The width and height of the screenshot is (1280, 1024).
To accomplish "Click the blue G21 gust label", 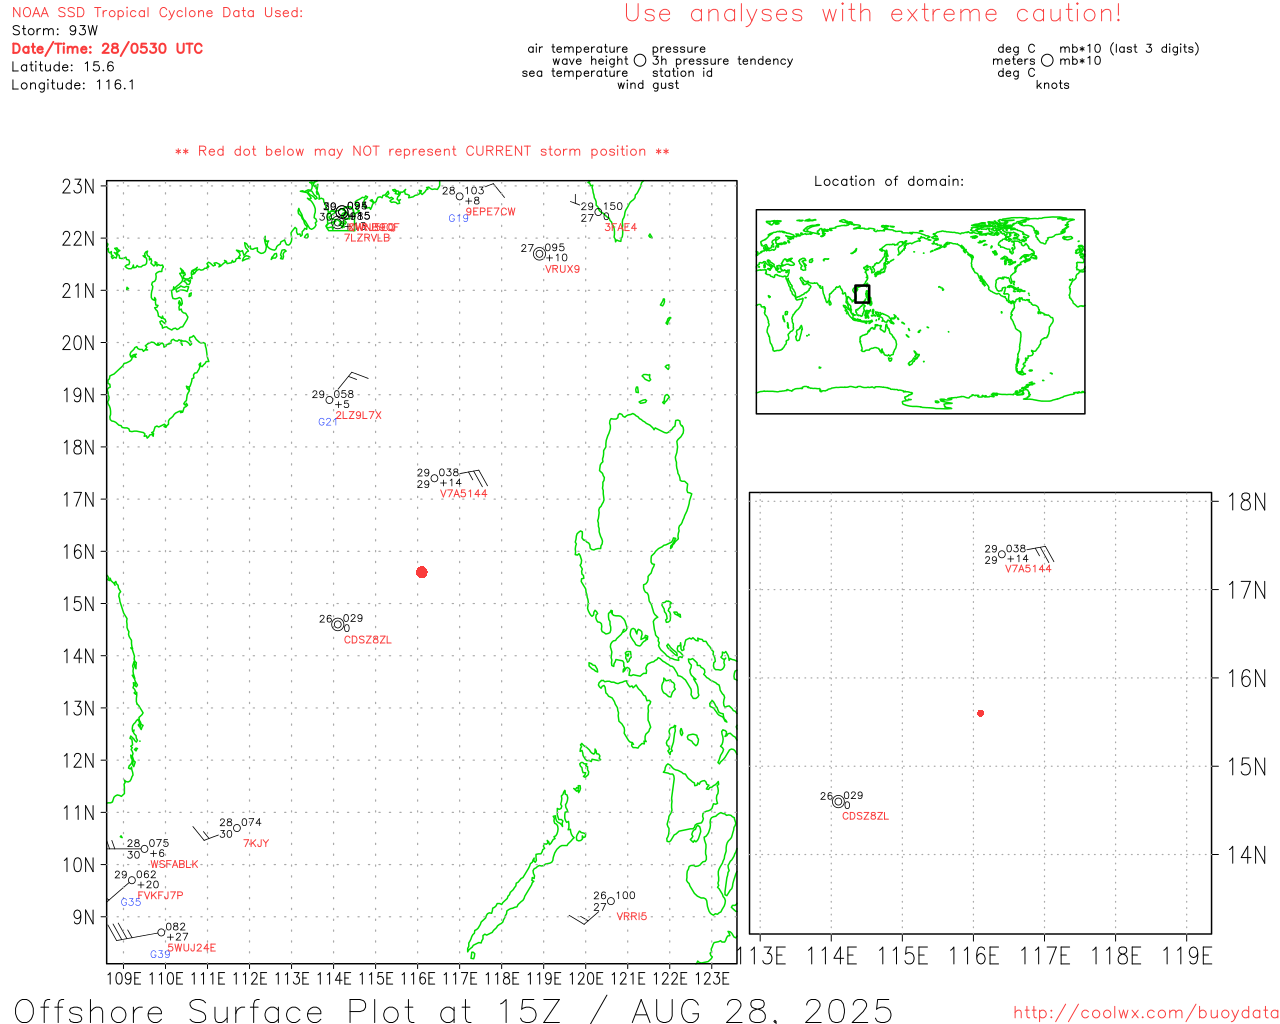I will tap(327, 423).
